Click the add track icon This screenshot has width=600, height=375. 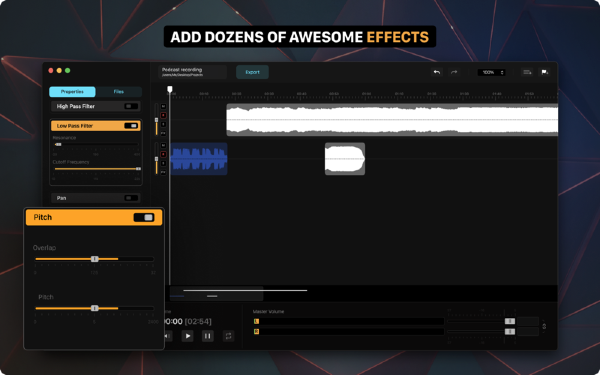527,72
